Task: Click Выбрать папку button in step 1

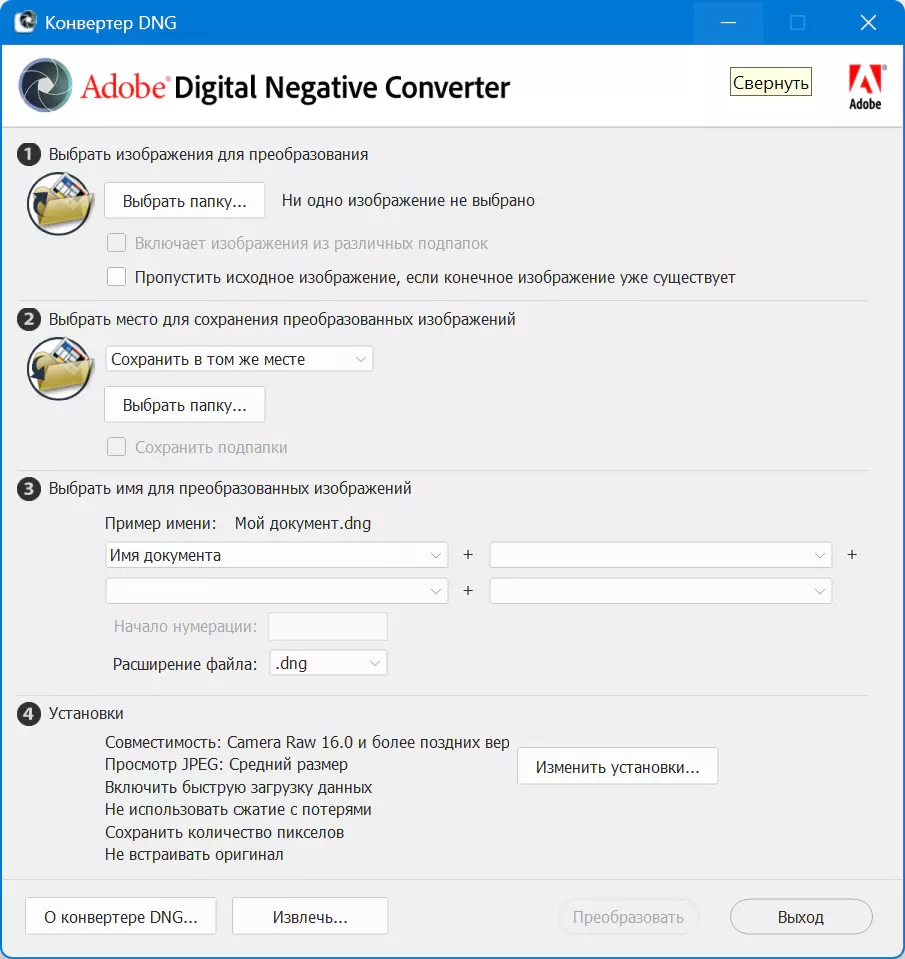Action: point(185,201)
